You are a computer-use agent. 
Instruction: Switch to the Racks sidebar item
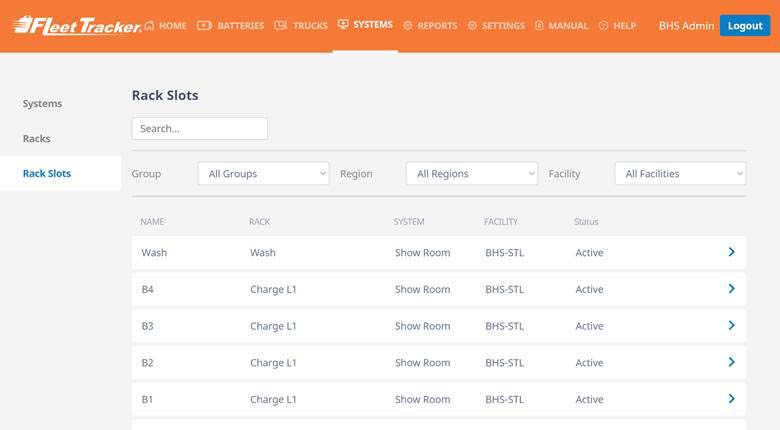click(x=37, y=139)
